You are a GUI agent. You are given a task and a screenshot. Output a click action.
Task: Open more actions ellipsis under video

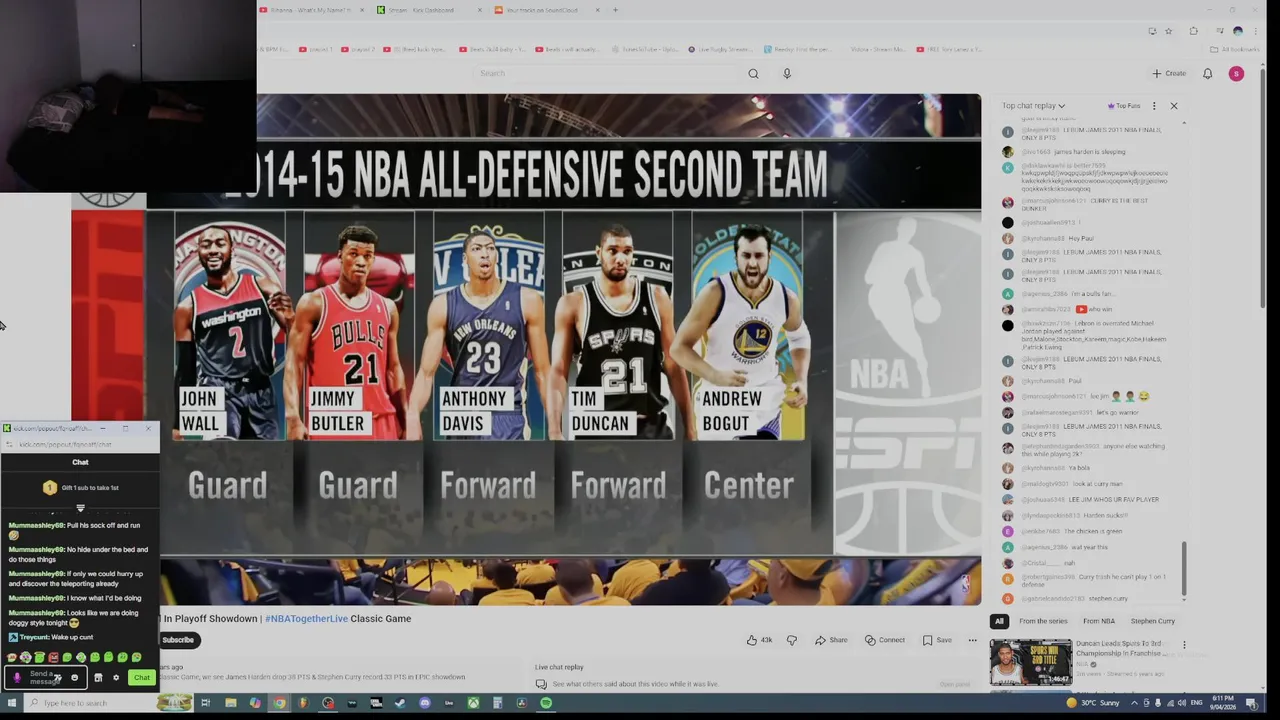coord(972,640)
